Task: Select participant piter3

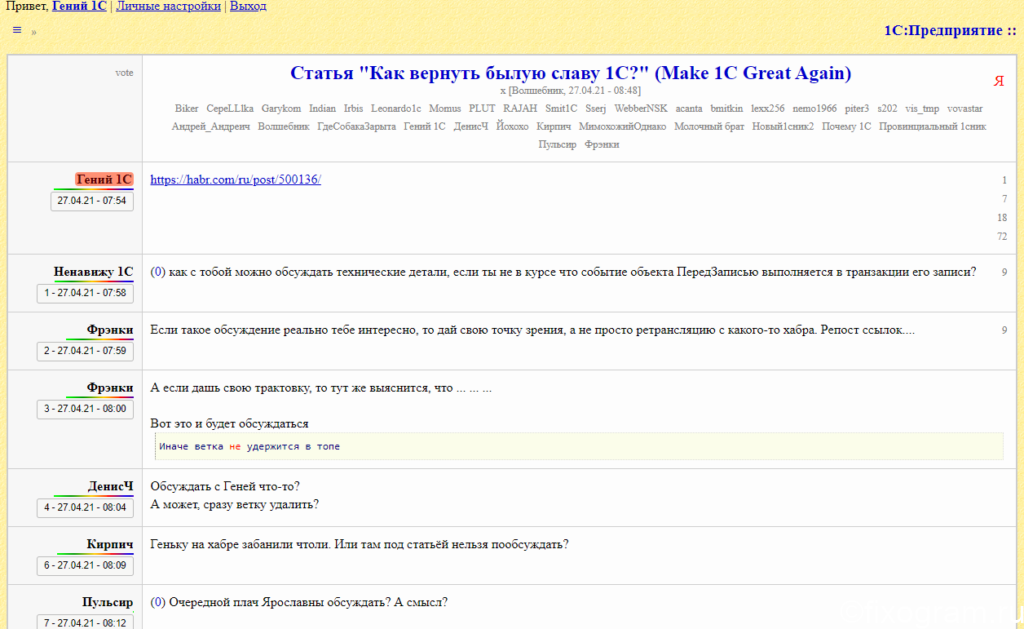Action: coord(857,108)
